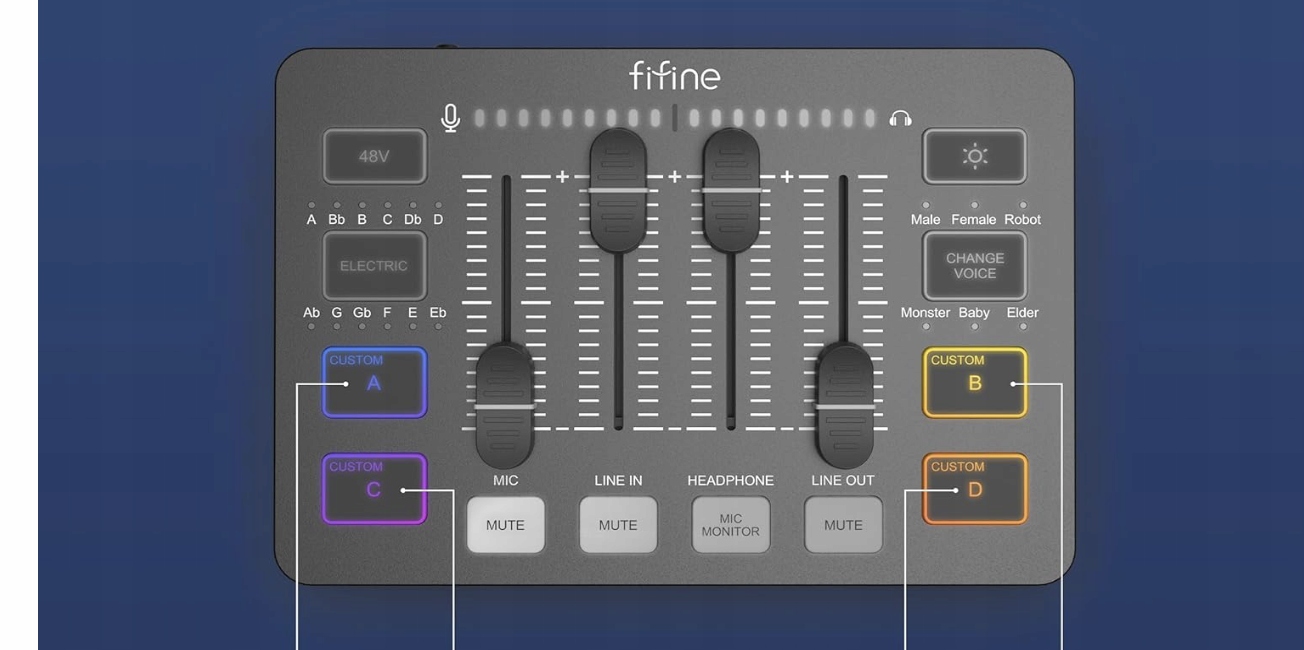1304x650 pixels.
Task: Click the HEADPHONE channel label
Action: click(x=730, y=480)
